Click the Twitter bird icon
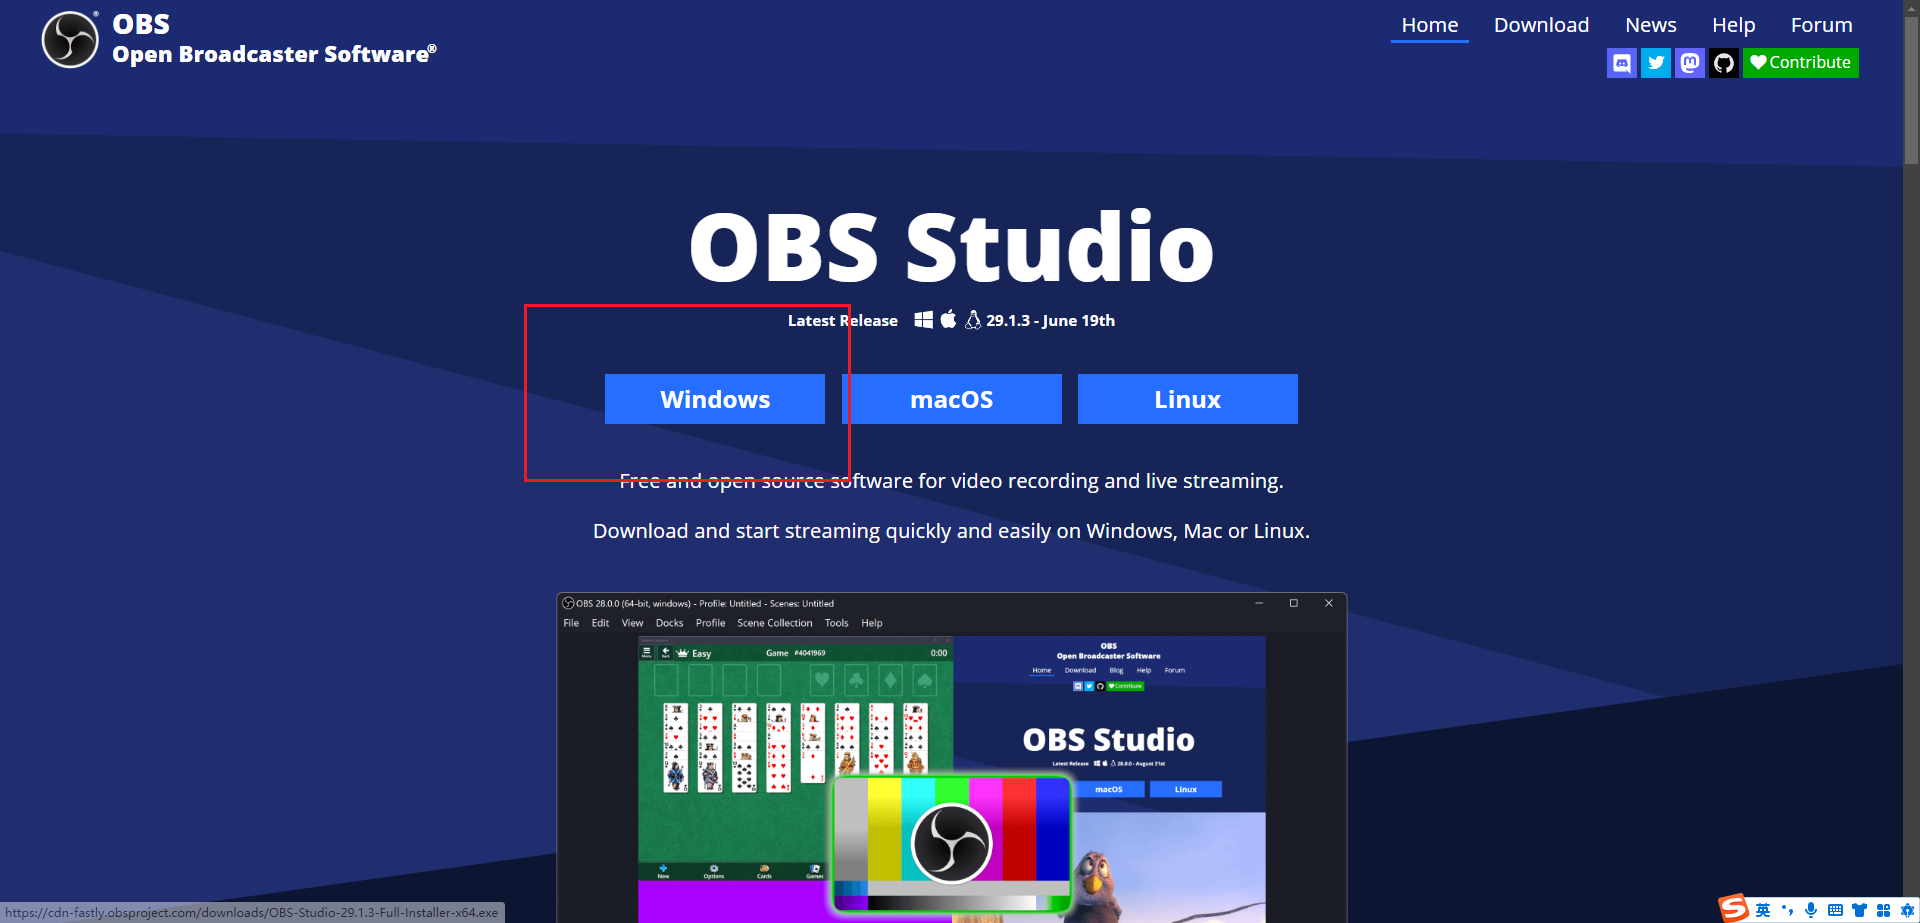The height and width of the screenshot is (923, 1920). pyautogui.click(x=1656, y=63)
